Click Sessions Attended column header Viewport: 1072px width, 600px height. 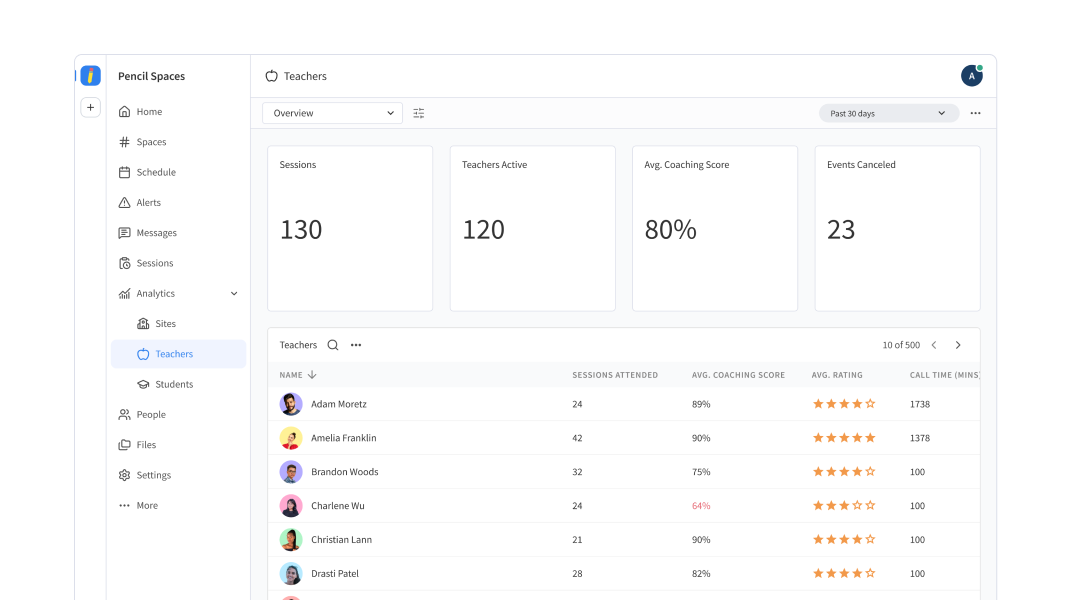[x=615, y=375]
